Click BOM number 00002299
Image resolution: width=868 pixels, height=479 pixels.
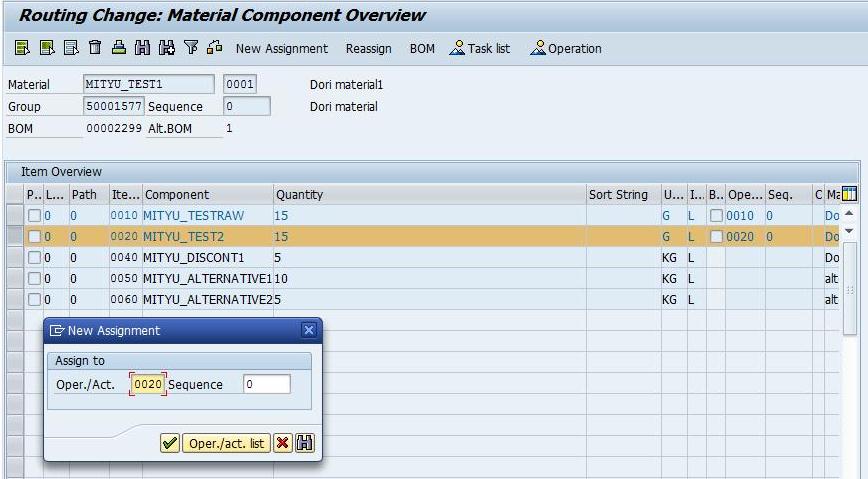tap(114, 128)
